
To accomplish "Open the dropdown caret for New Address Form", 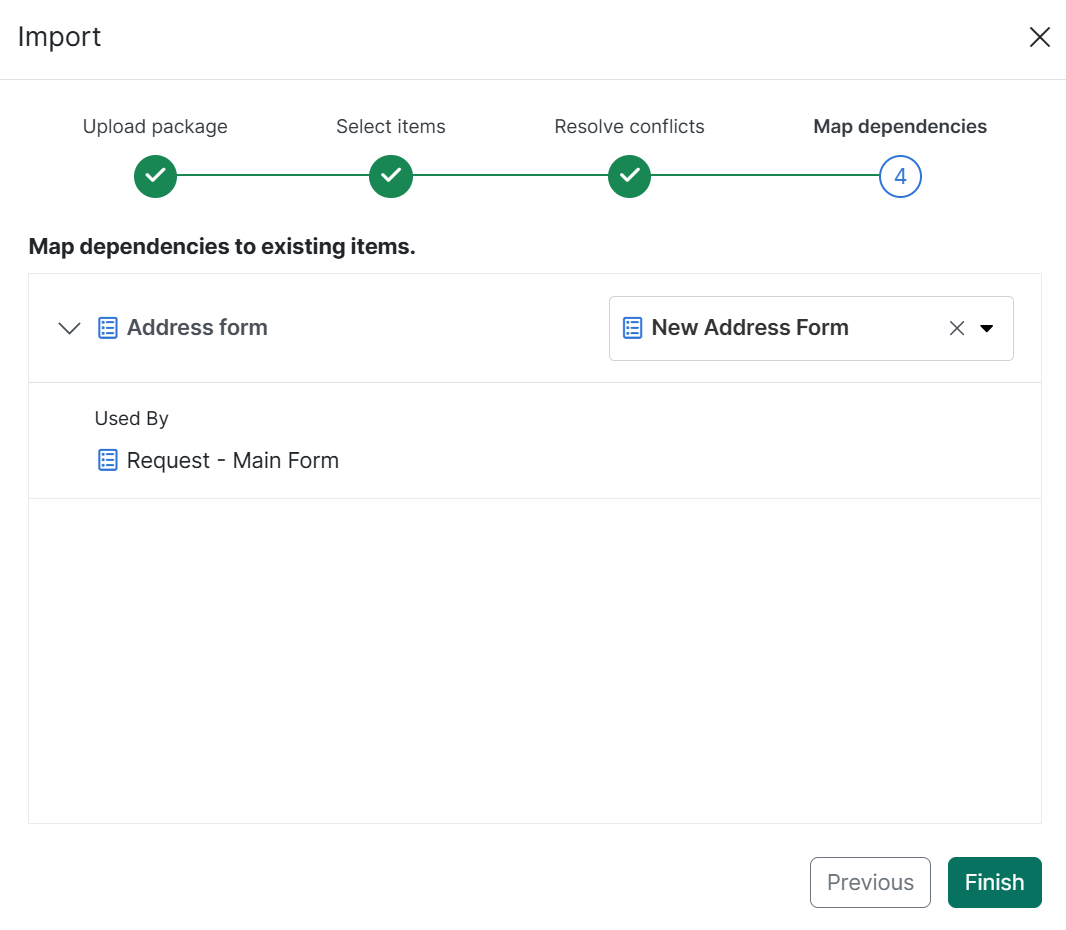I will pyautogui.click(x=987, y=328).
